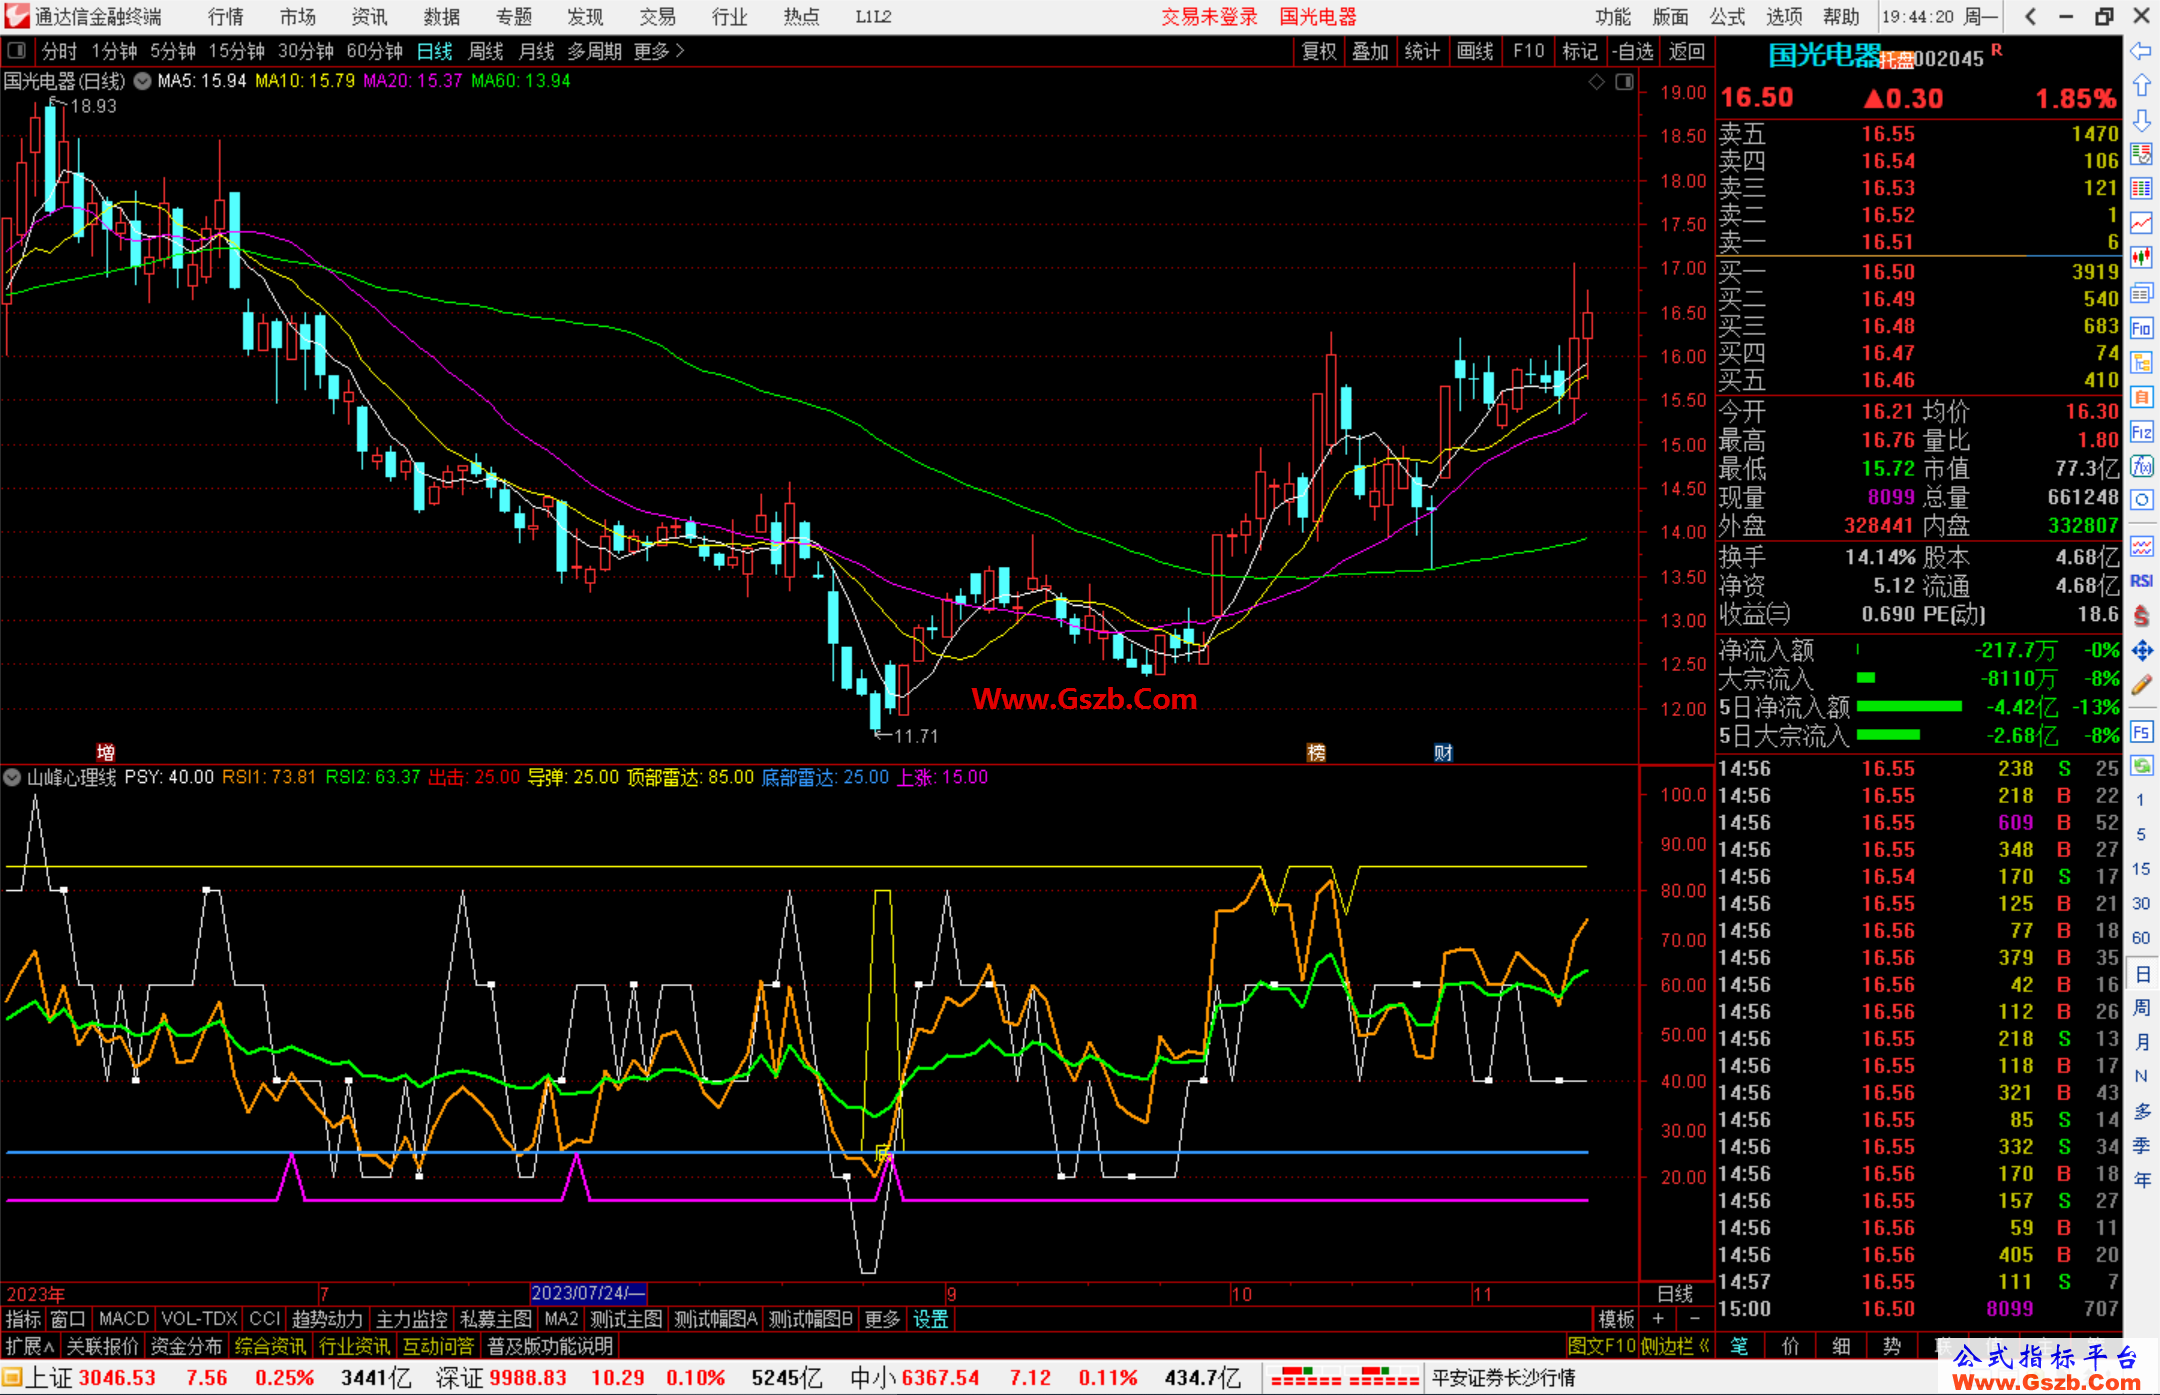Select the 月 monthly period in right sidebar

click(2141, 1042)
